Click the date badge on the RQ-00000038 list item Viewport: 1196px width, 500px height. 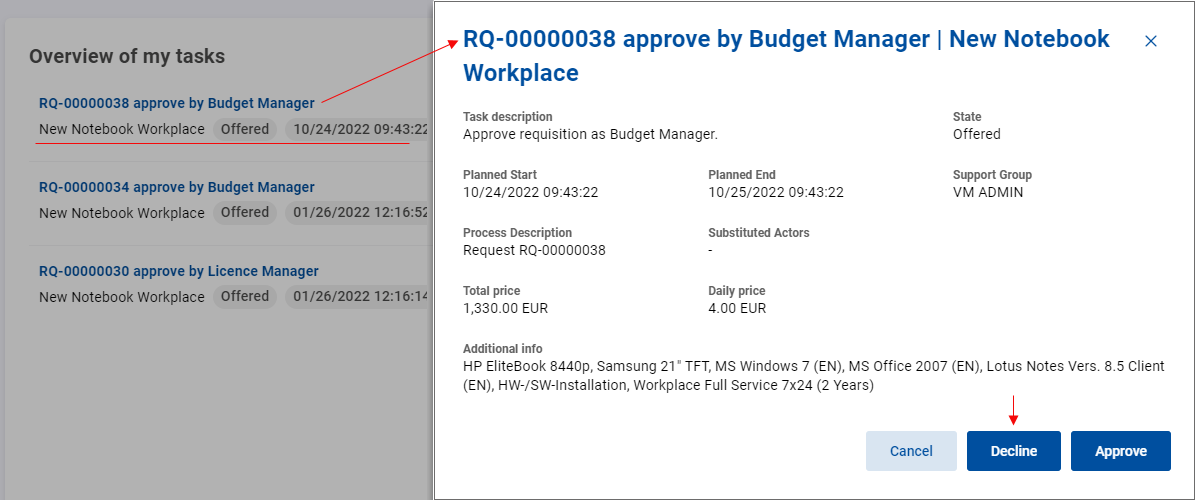pyautogui.click(x=360, y=129)
